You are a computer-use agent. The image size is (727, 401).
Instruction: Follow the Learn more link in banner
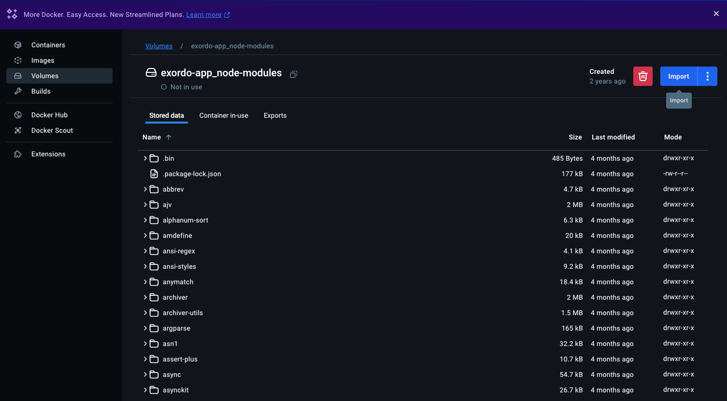click(x=204, y=14)
